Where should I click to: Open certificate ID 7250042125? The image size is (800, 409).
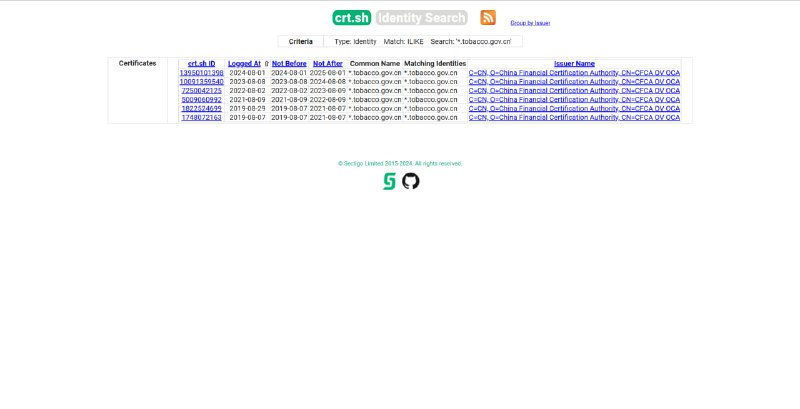pos(201,91)
